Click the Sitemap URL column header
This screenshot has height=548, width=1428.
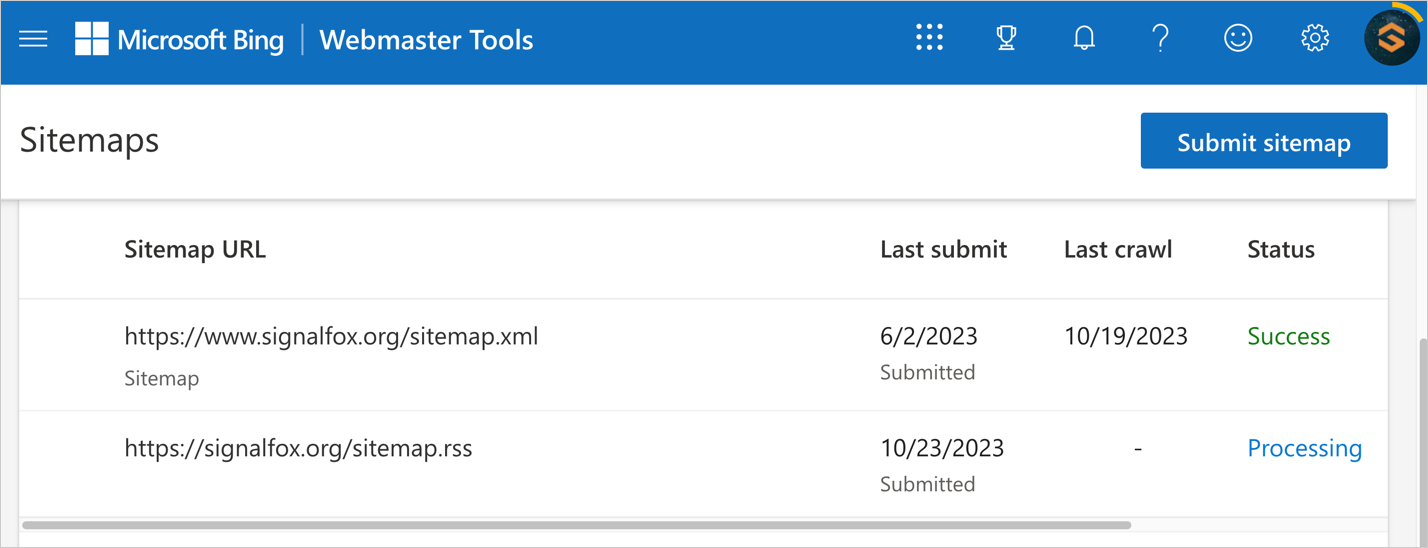(195, 249)
